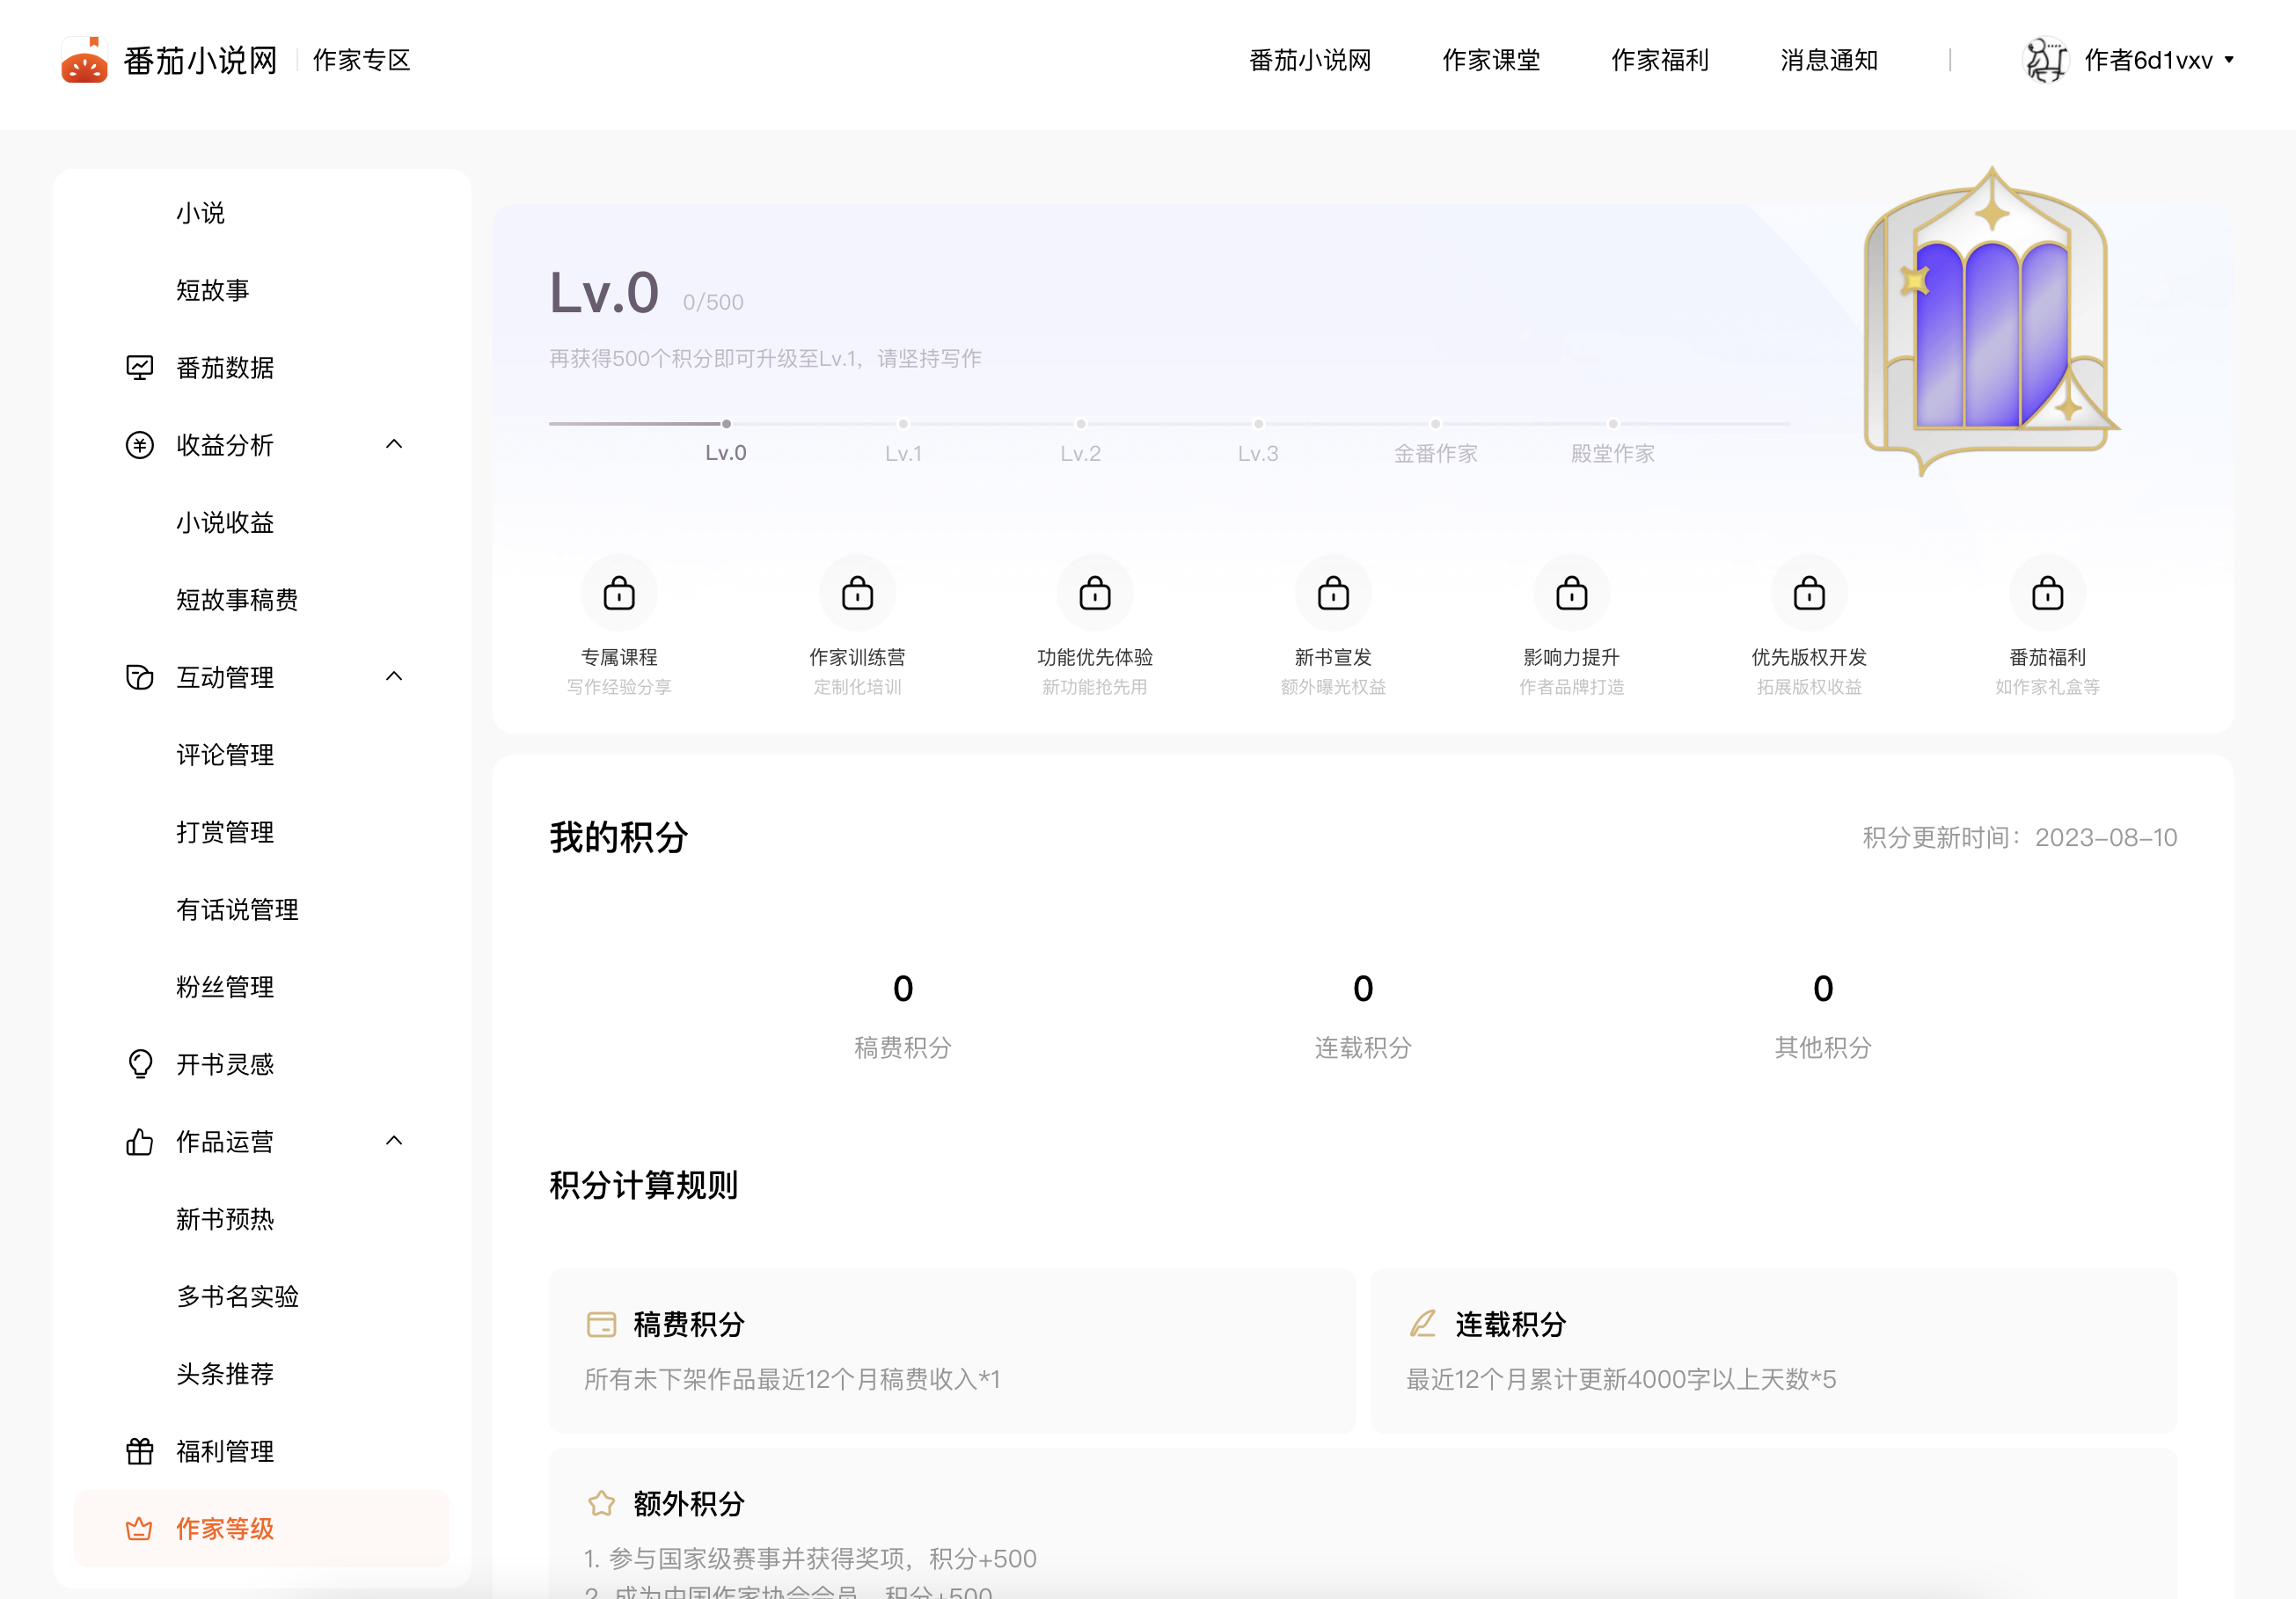Click the Tomato Novel logo icon
2296x1599 pixels.
(84, 60)
